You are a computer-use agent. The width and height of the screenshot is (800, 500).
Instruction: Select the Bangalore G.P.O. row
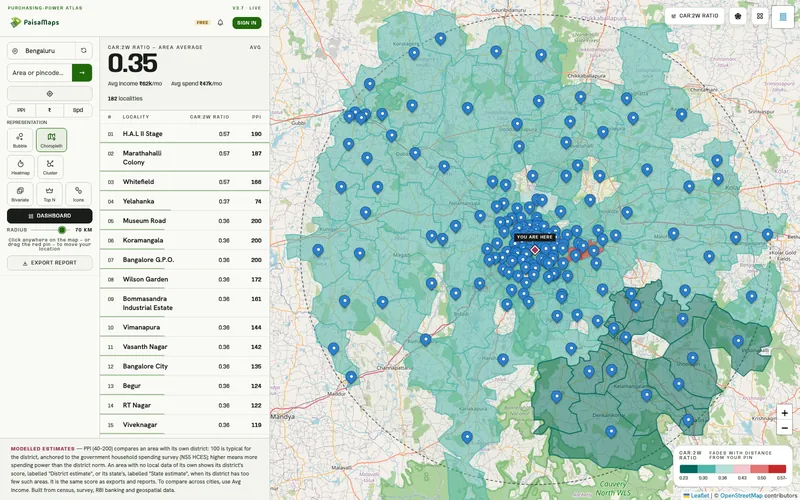[x=184, y=260]
